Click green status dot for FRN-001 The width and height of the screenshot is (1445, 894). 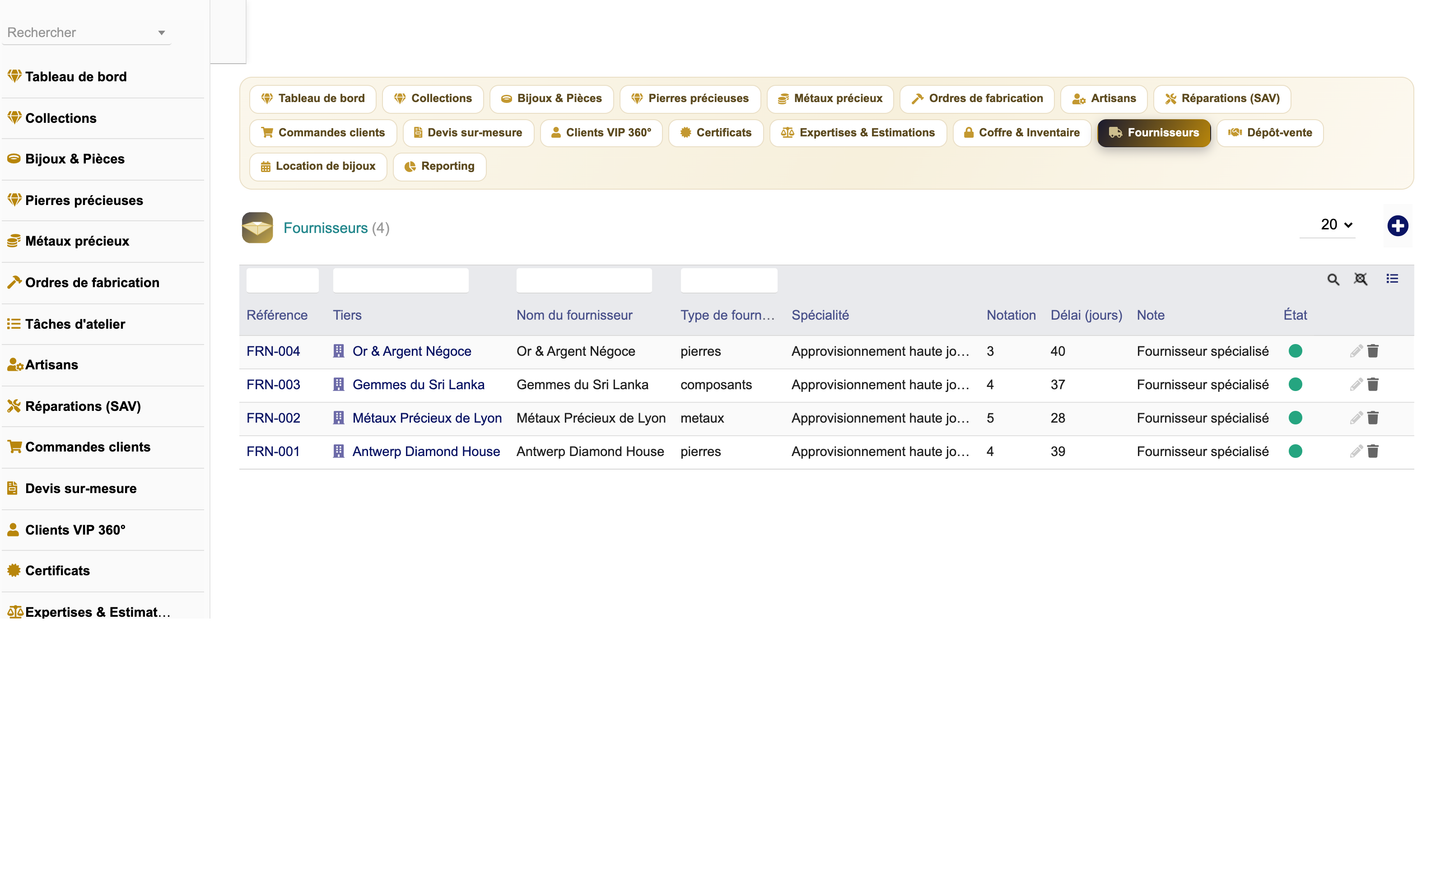pyautogui.click(x=1295, y=452)
